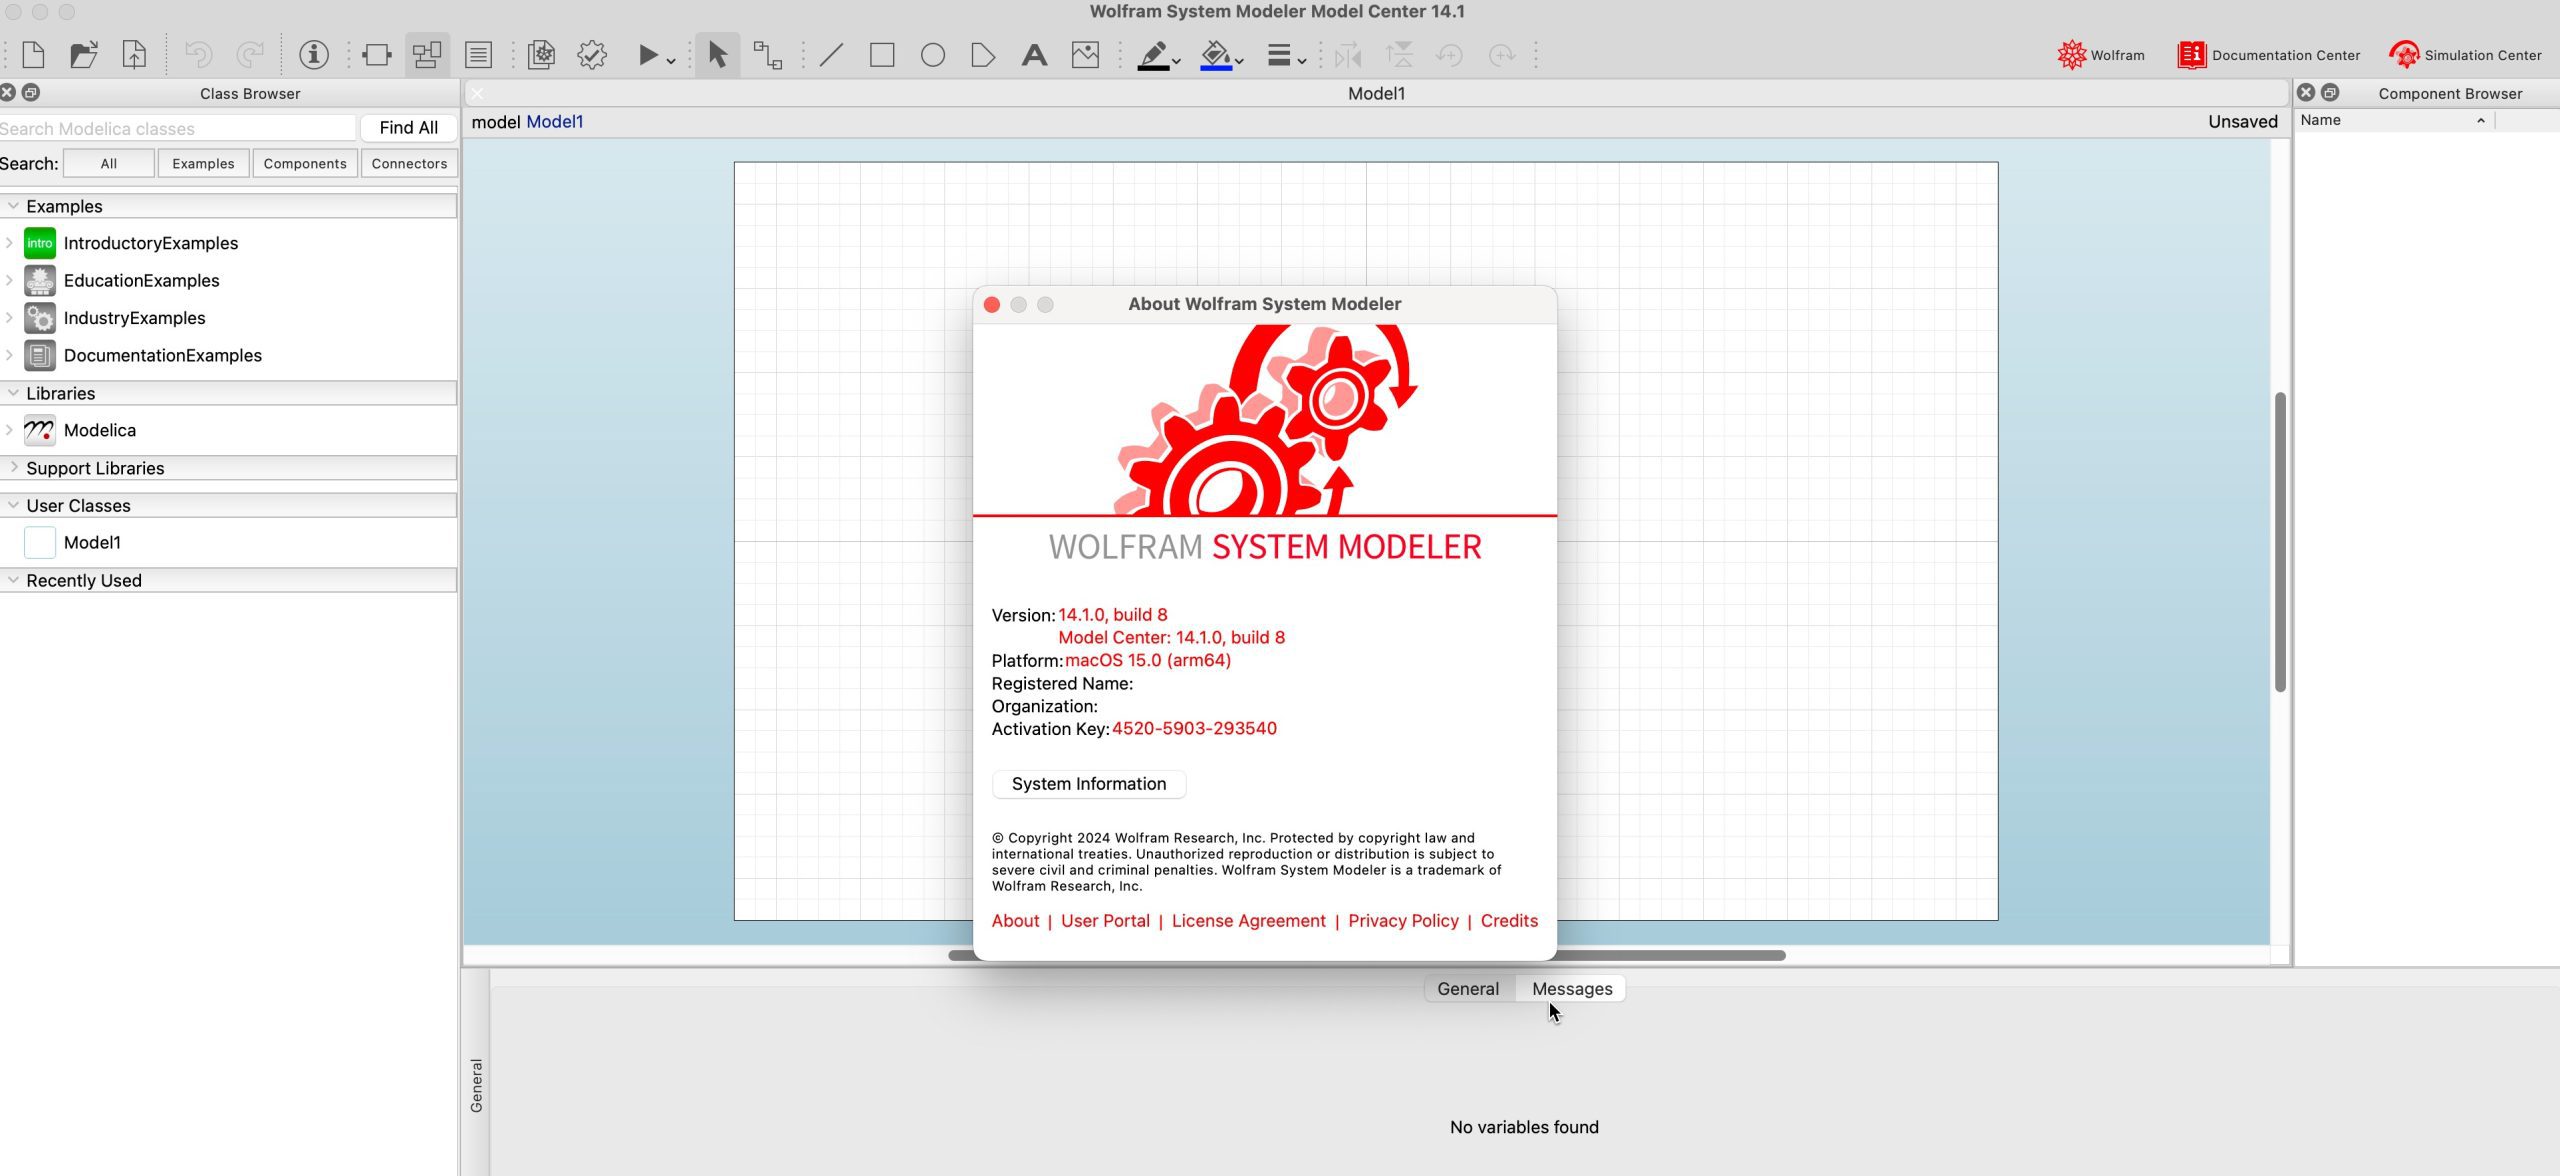The image size is (2560, 1176).
Task: Create a new class with New icon
Action: (x=32, y=55)
